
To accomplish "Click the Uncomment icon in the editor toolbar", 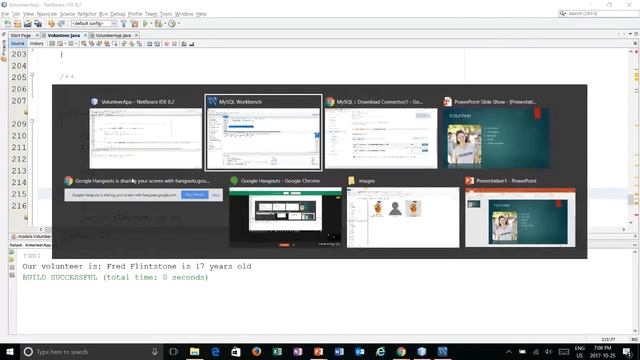I will click(191, 44).
